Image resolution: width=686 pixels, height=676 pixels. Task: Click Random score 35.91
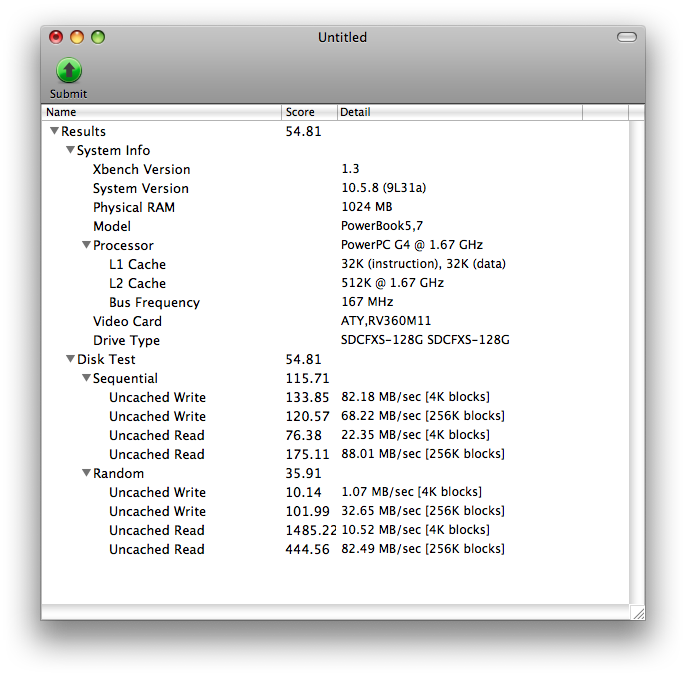coord(303,473)
